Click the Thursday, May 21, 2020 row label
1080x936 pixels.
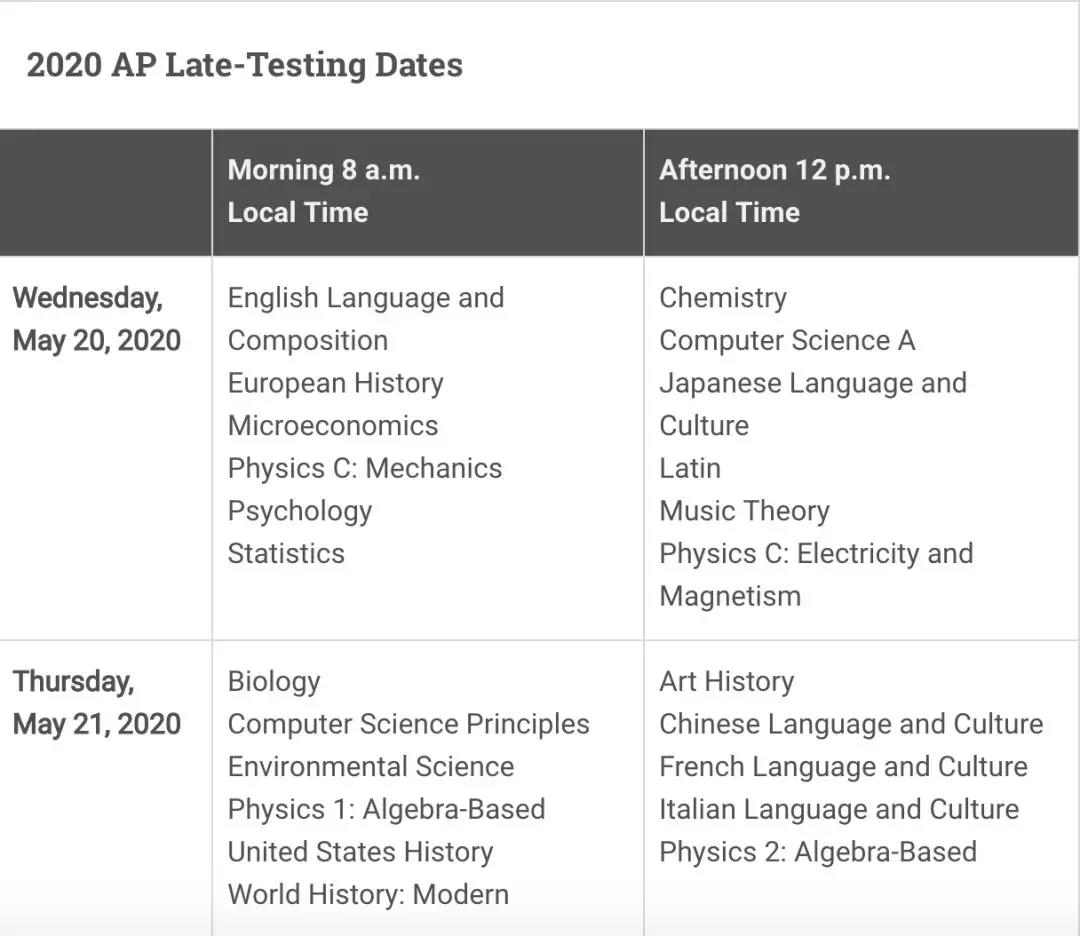click(x=96, y=703)
